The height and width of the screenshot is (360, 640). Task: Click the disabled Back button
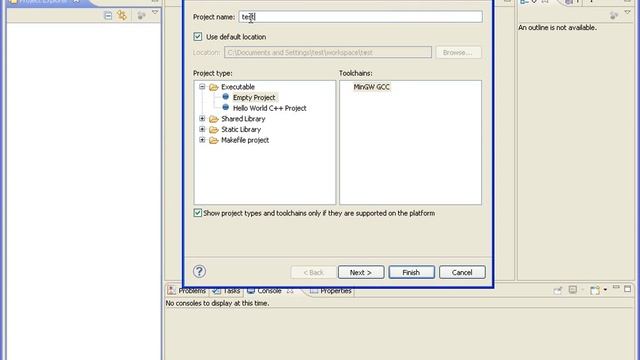click(x=313, y=272)
